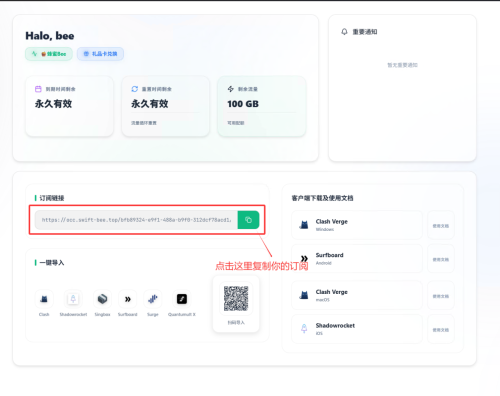This screenshot has height=396, width=500.
Task: Click the 订阅链接 section heading
Action: pos(52,198)
